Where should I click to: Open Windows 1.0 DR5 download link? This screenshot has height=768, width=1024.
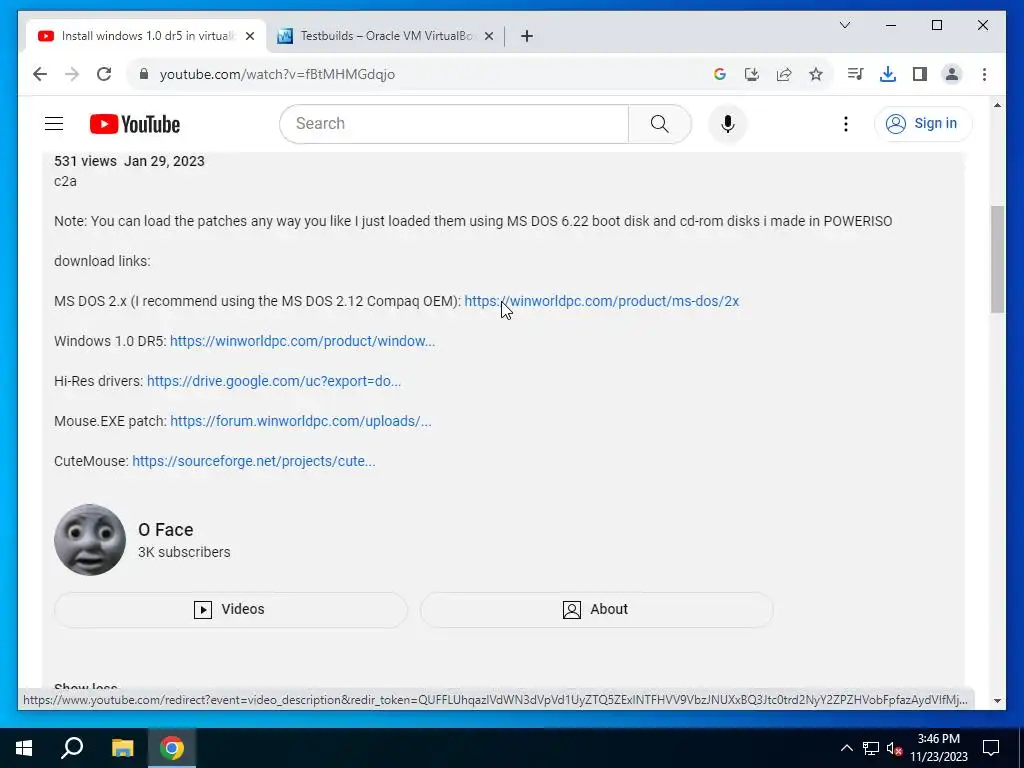(302, 341)
